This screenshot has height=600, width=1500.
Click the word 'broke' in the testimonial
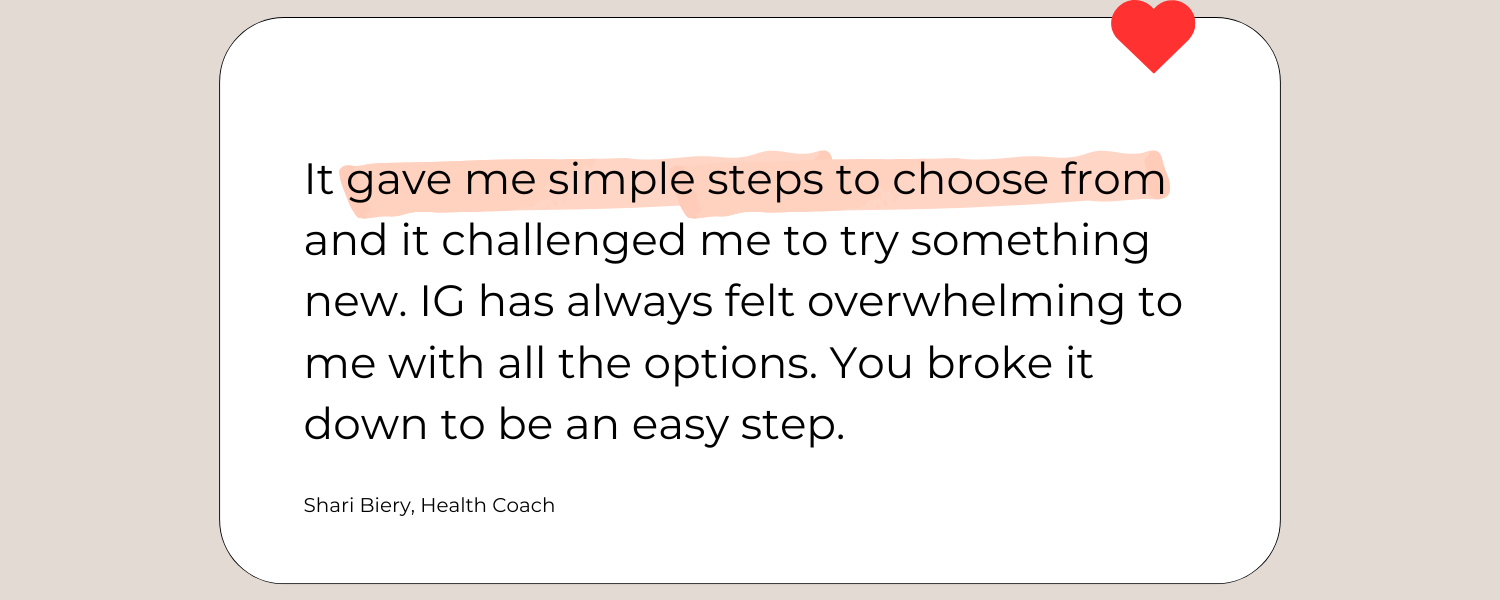(991, 363)
